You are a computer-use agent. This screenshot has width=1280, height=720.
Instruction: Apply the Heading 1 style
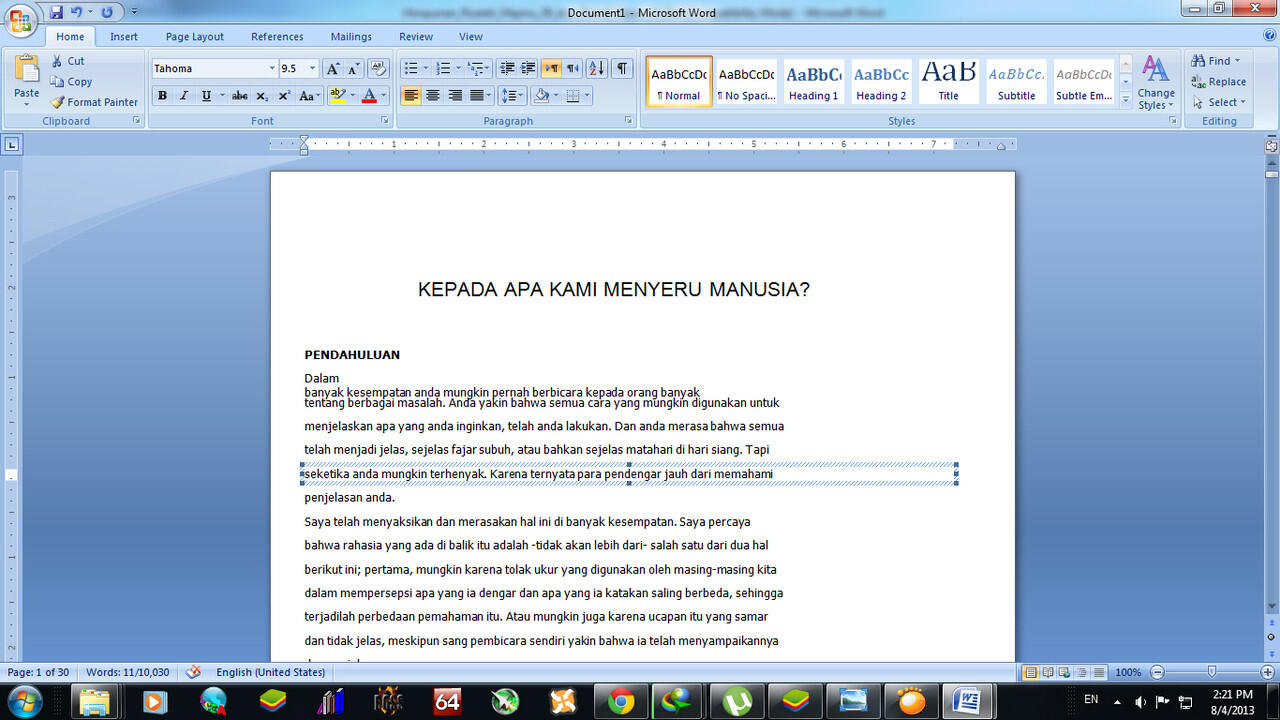coord(813,82)
